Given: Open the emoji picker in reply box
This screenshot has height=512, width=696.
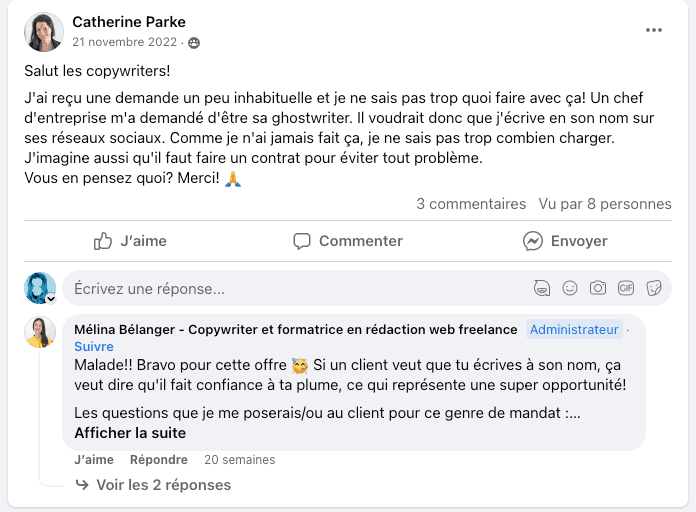Looking at the screenshot, I should coord(570,288).
